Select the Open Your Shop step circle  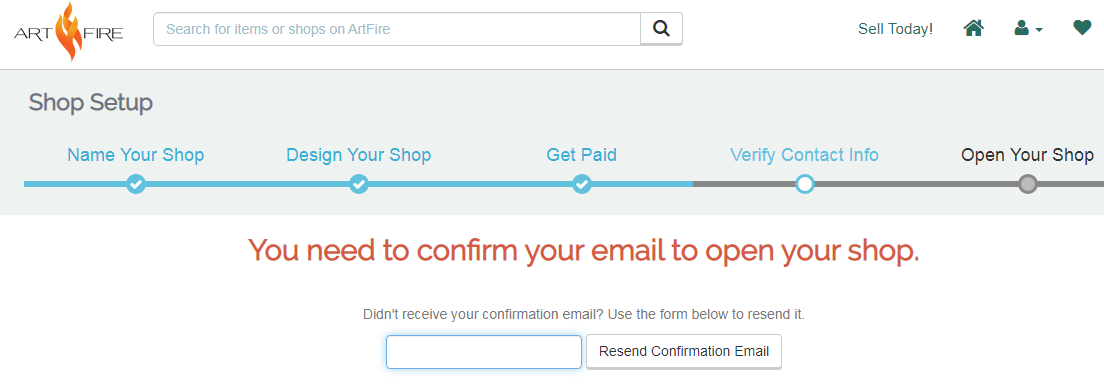tap(1028, 184)
